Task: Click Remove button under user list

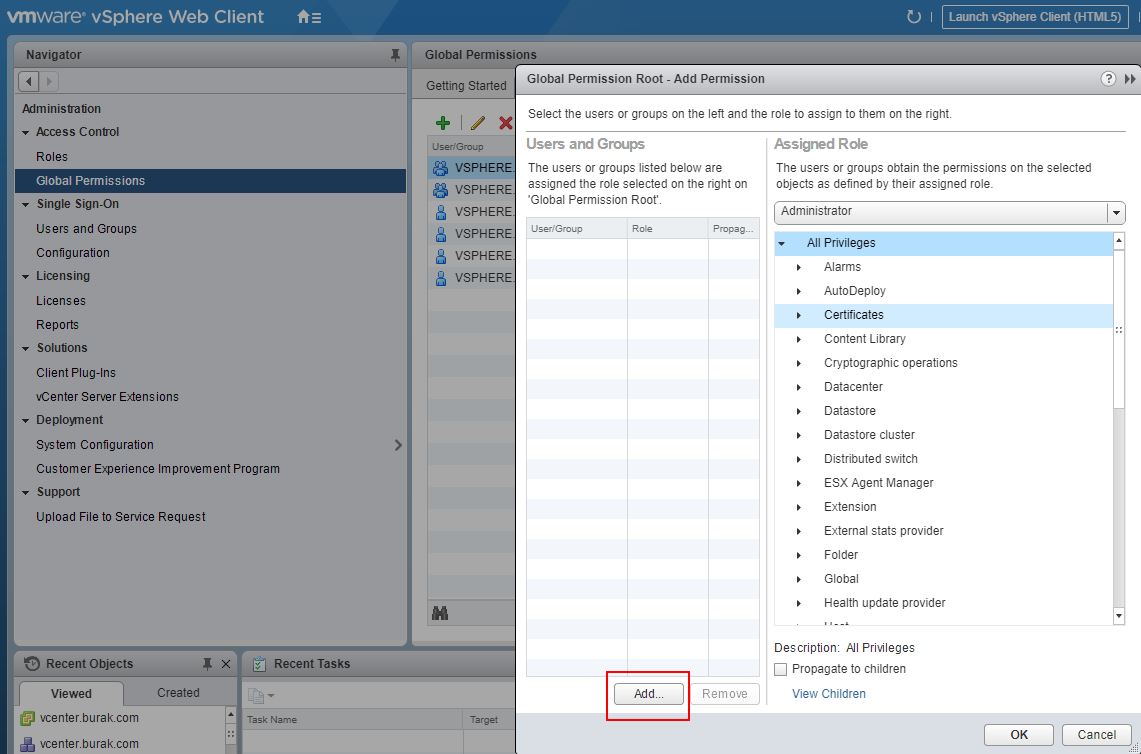Action: (725, 694)
